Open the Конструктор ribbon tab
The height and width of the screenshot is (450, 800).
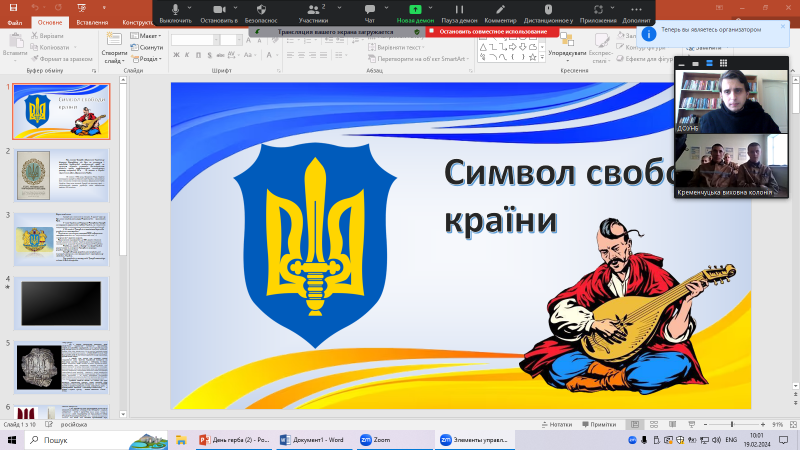pos(137,22)
